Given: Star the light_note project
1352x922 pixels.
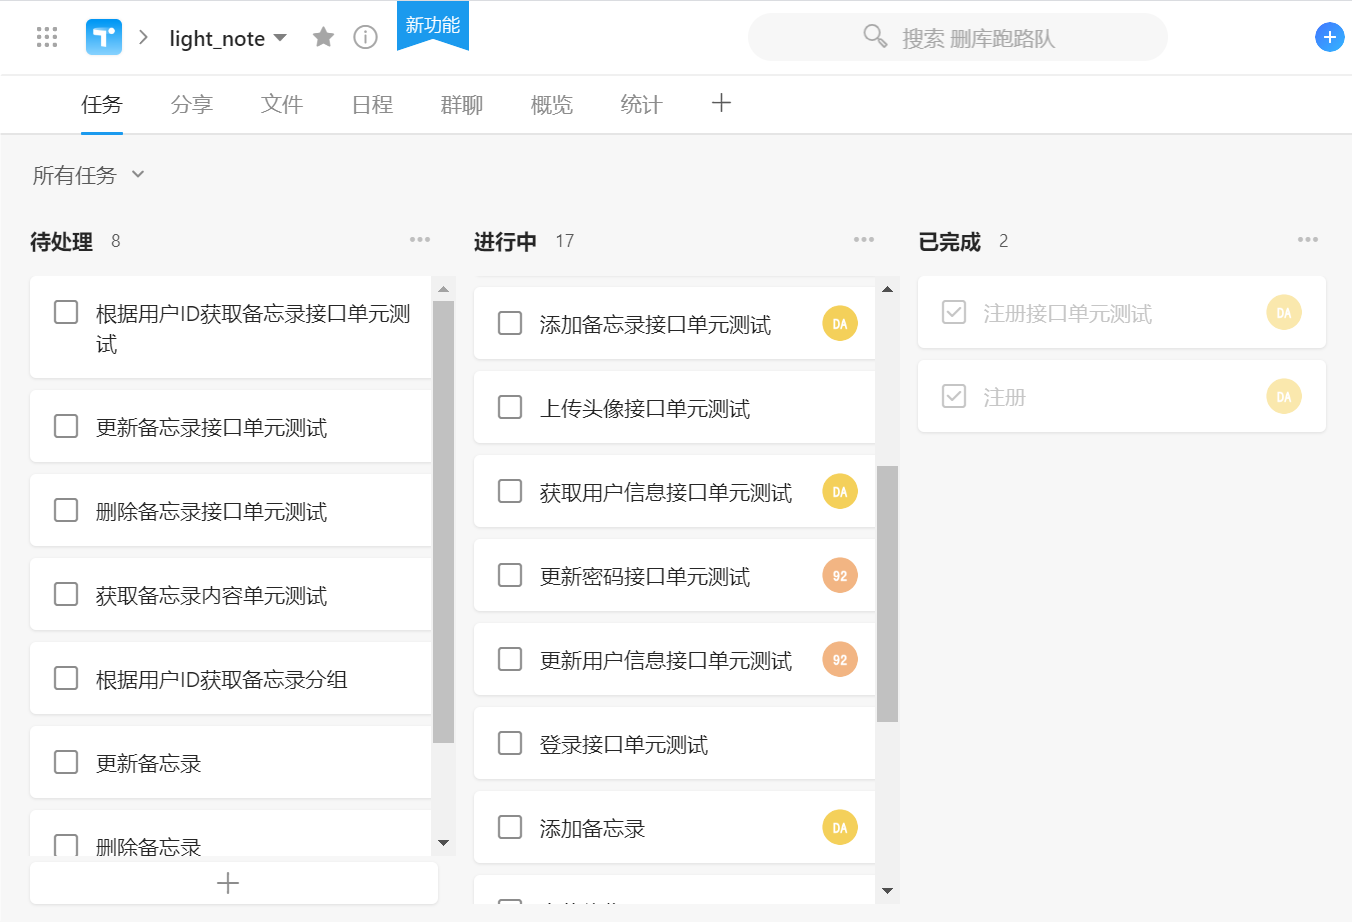Looking at the screenshot, I should (323, 38).
